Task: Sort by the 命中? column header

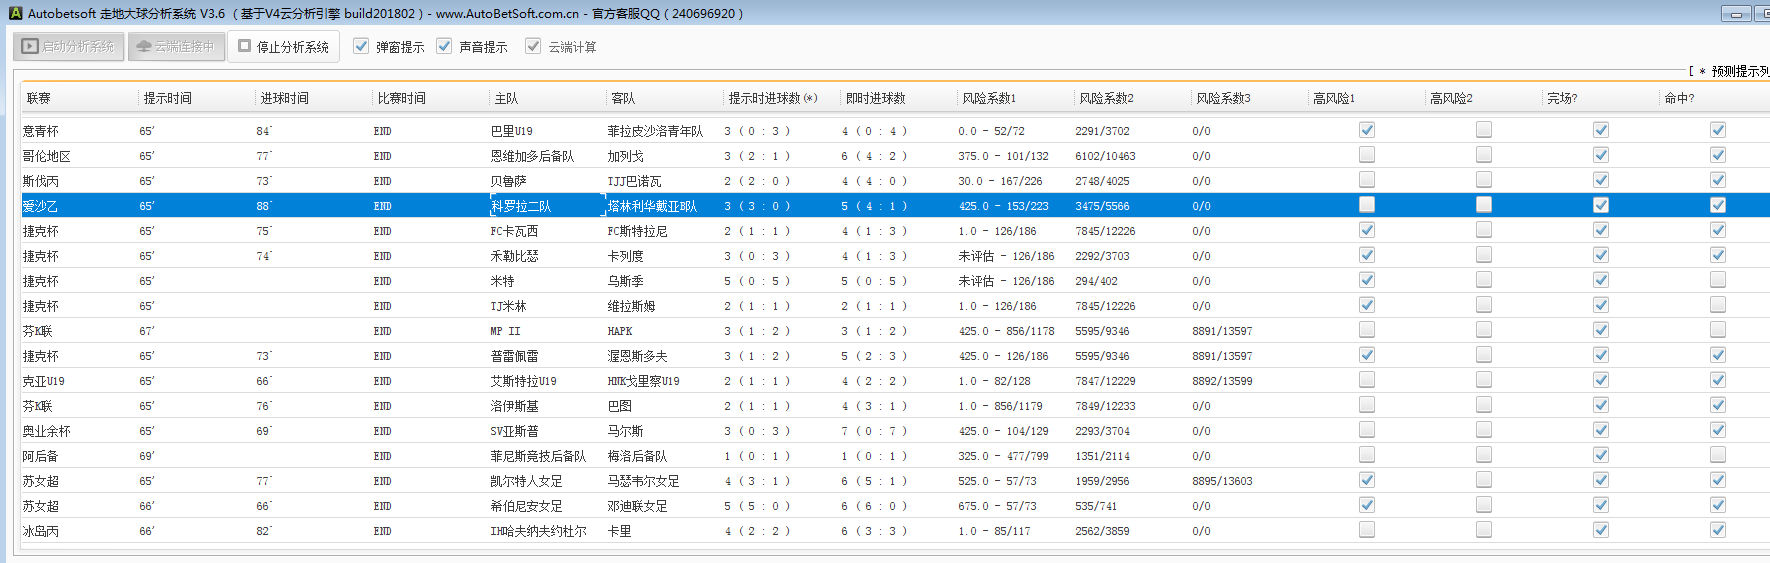Action: pyautogui.click(x=1679, y=98)
